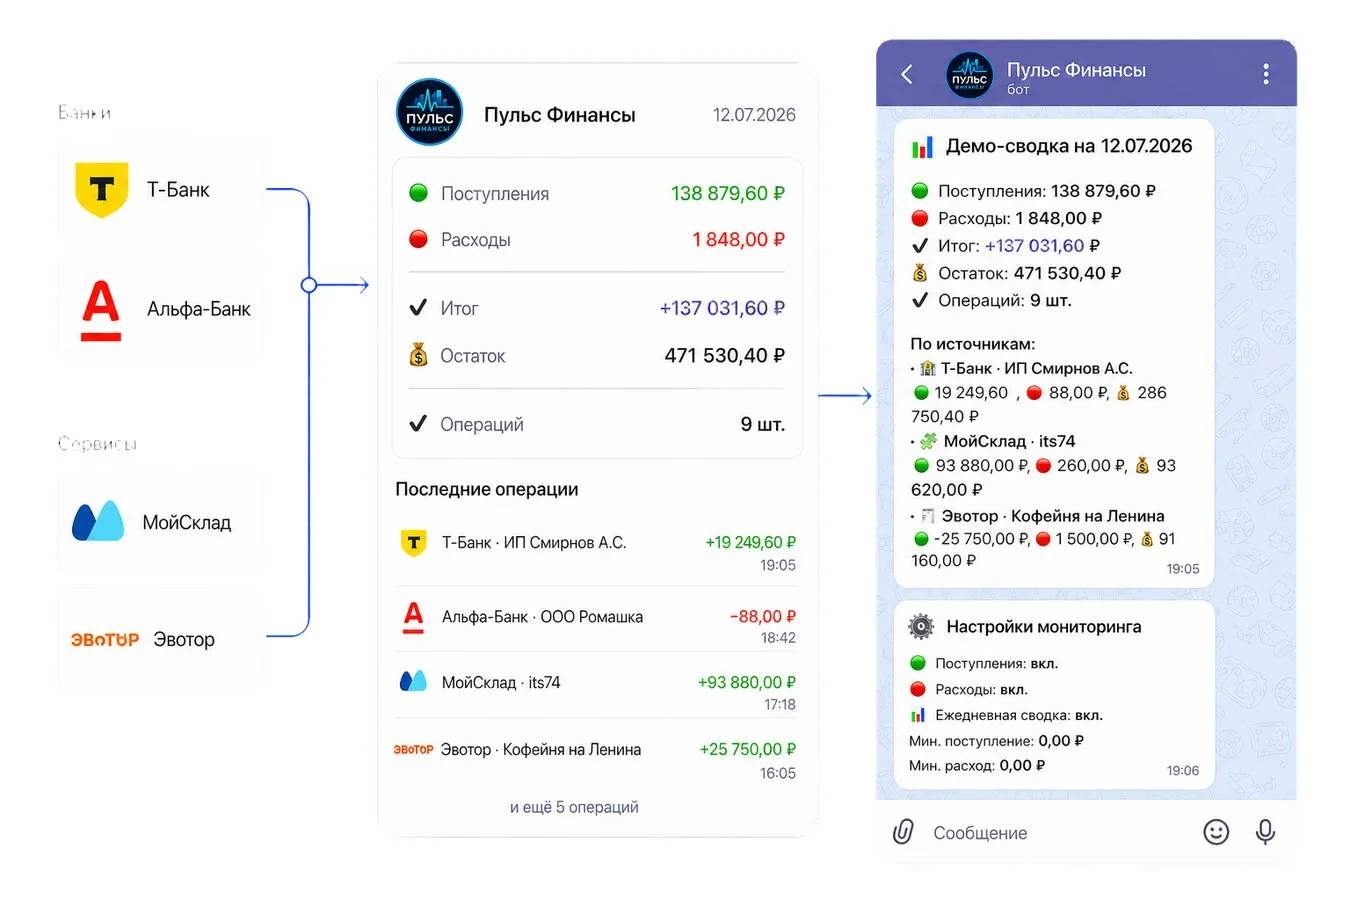Image resolution: width=1350 pixels, height=900 pixels.
Task: Select the Т-Банк source label on the left
Action: [178, 190]
